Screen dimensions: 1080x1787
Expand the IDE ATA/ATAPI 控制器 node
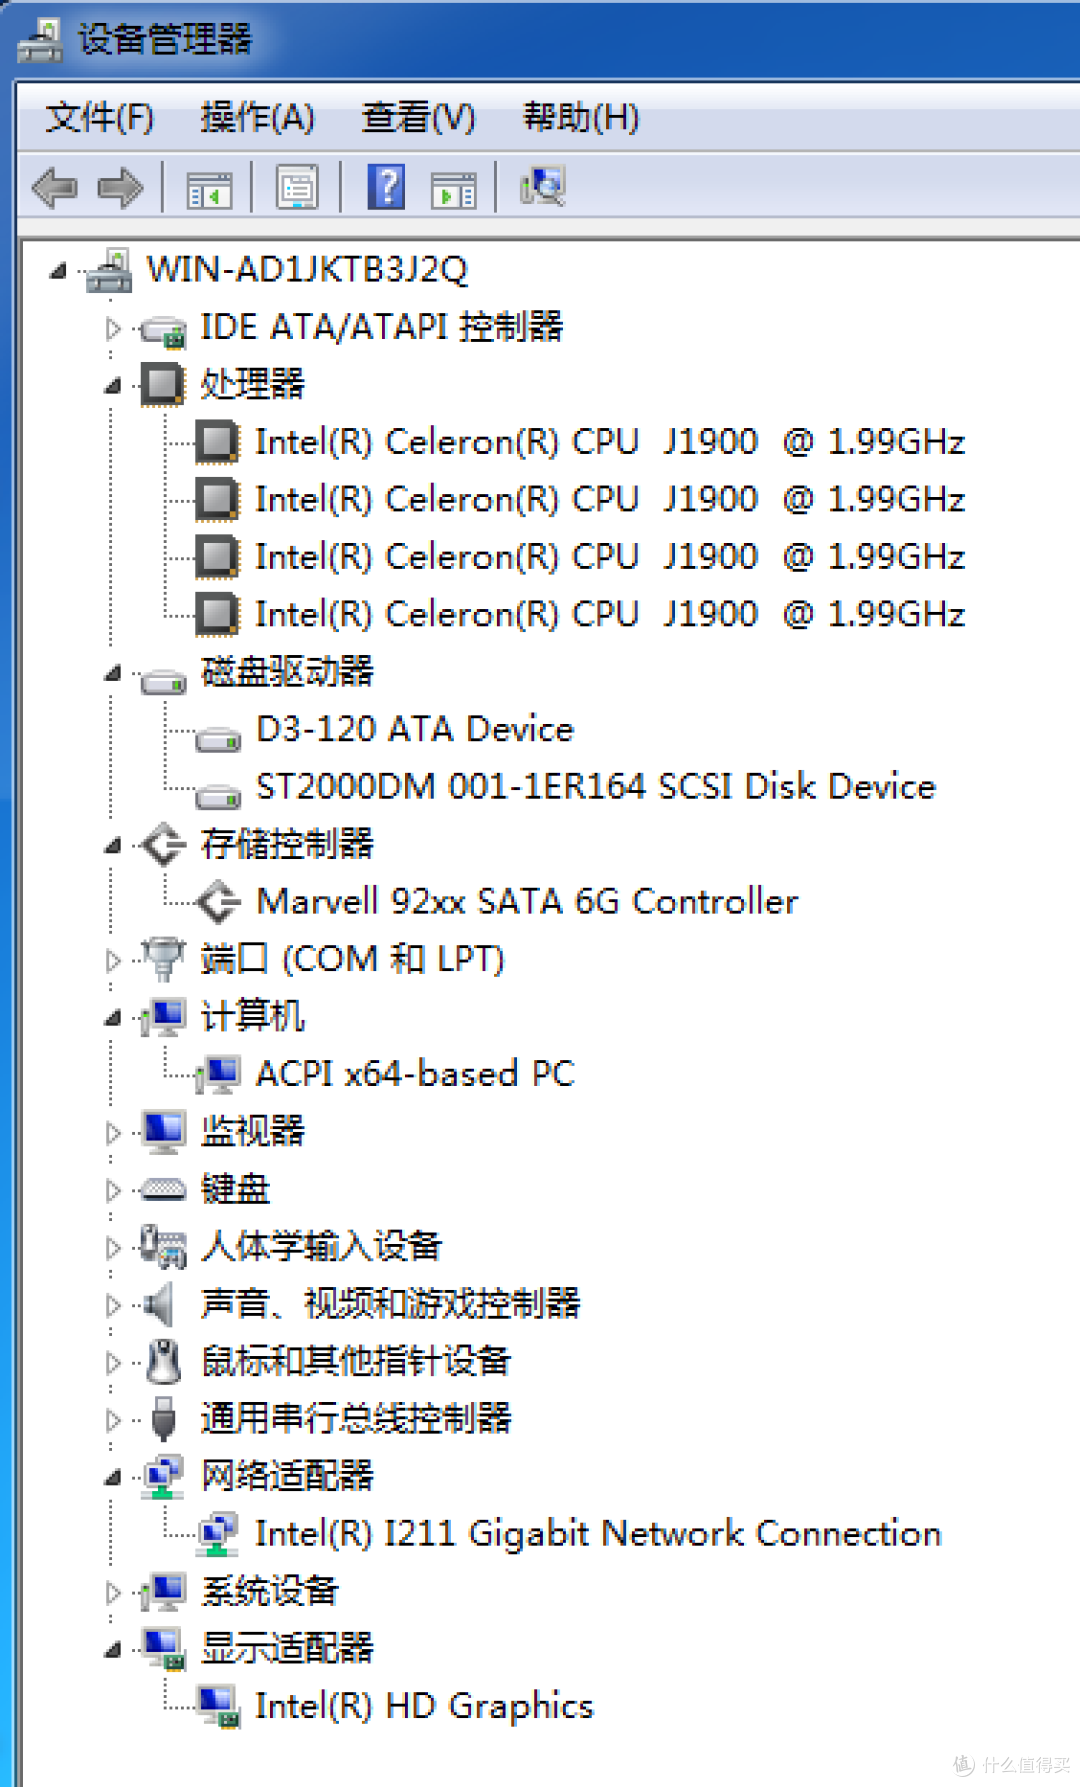(x=113, y=328)
